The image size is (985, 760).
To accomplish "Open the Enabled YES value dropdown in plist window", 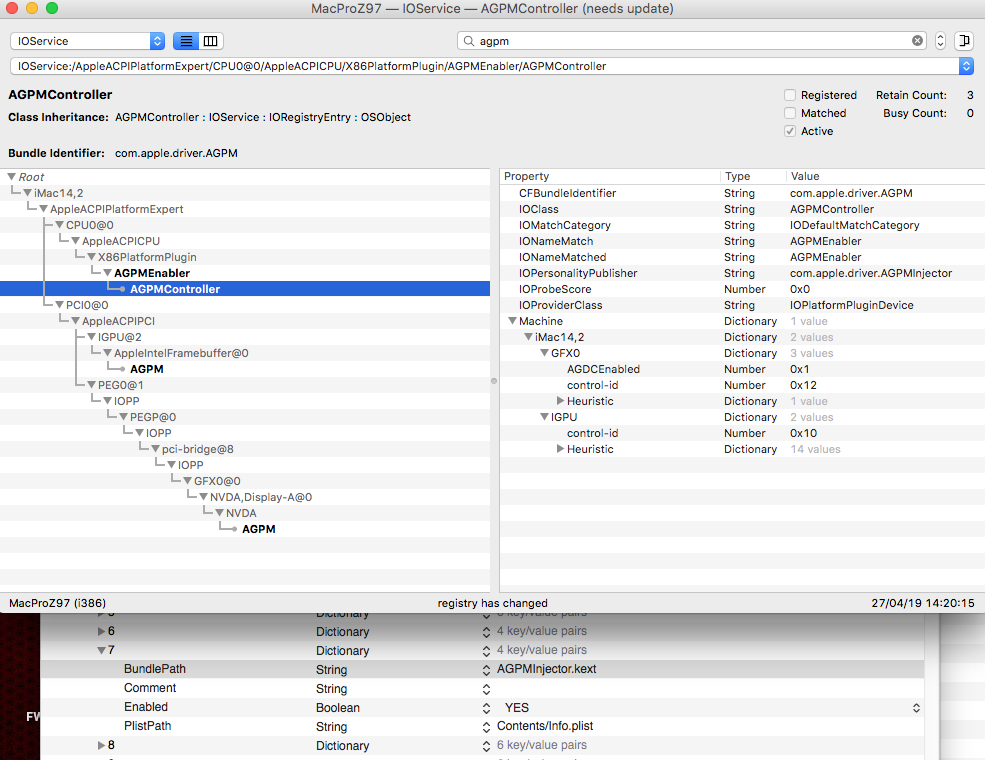I will click(x=916, y=708).
